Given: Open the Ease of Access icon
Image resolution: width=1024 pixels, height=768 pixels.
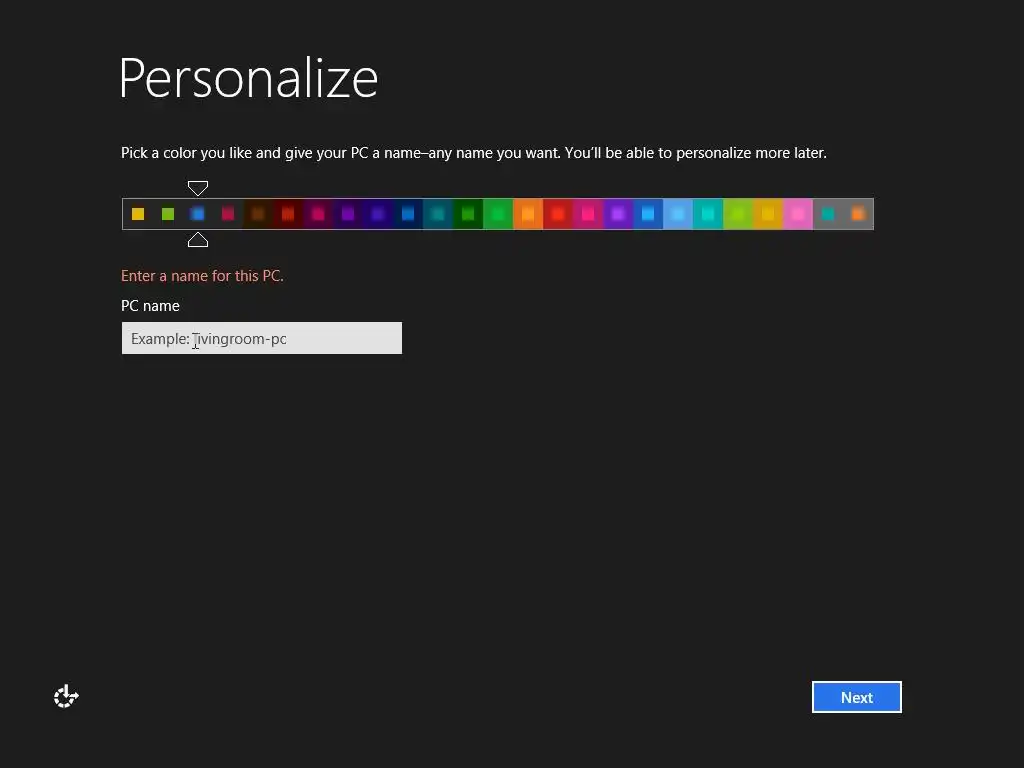Looking at the screenshot, I should [66, 697].
